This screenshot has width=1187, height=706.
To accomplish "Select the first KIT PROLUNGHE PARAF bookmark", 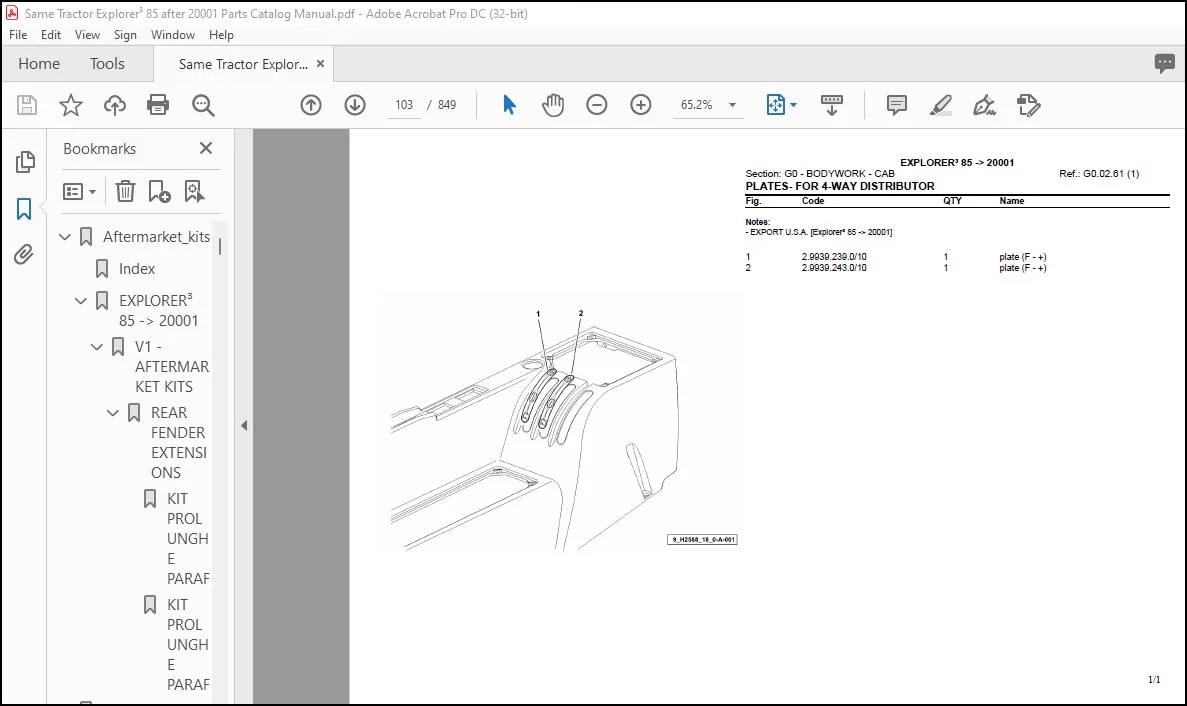I will (188, 539).
